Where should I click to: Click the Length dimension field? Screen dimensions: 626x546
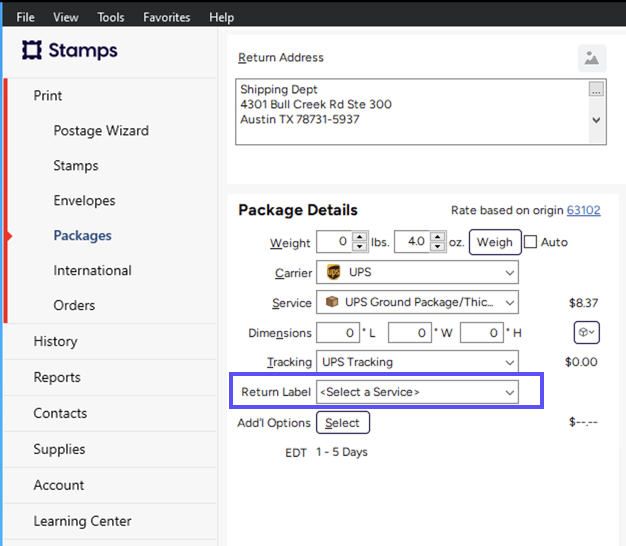point(338,332)
